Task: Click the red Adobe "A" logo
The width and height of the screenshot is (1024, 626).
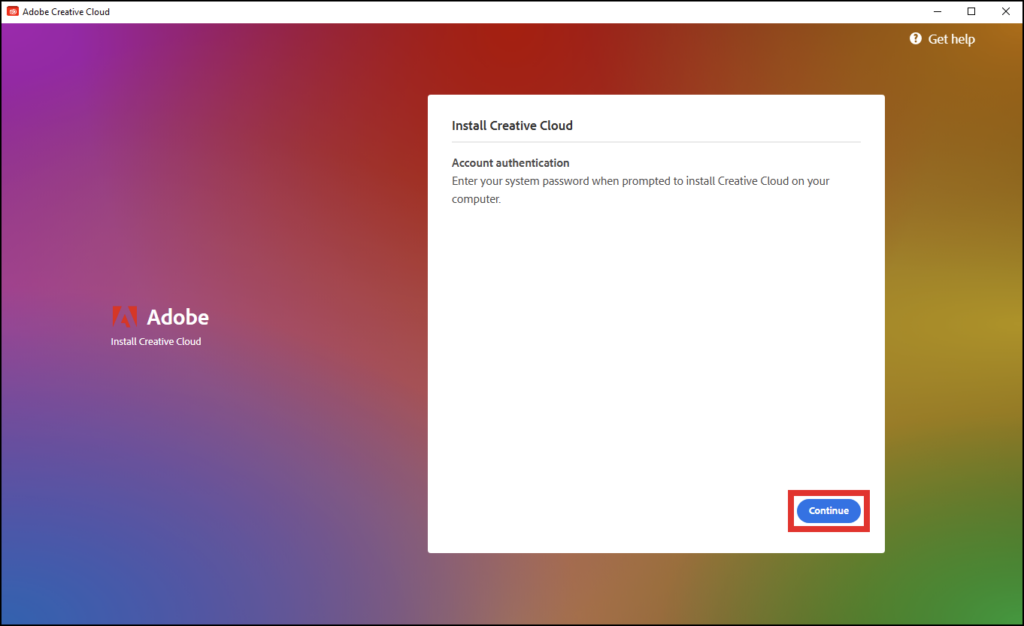Action: coord(124,317)
